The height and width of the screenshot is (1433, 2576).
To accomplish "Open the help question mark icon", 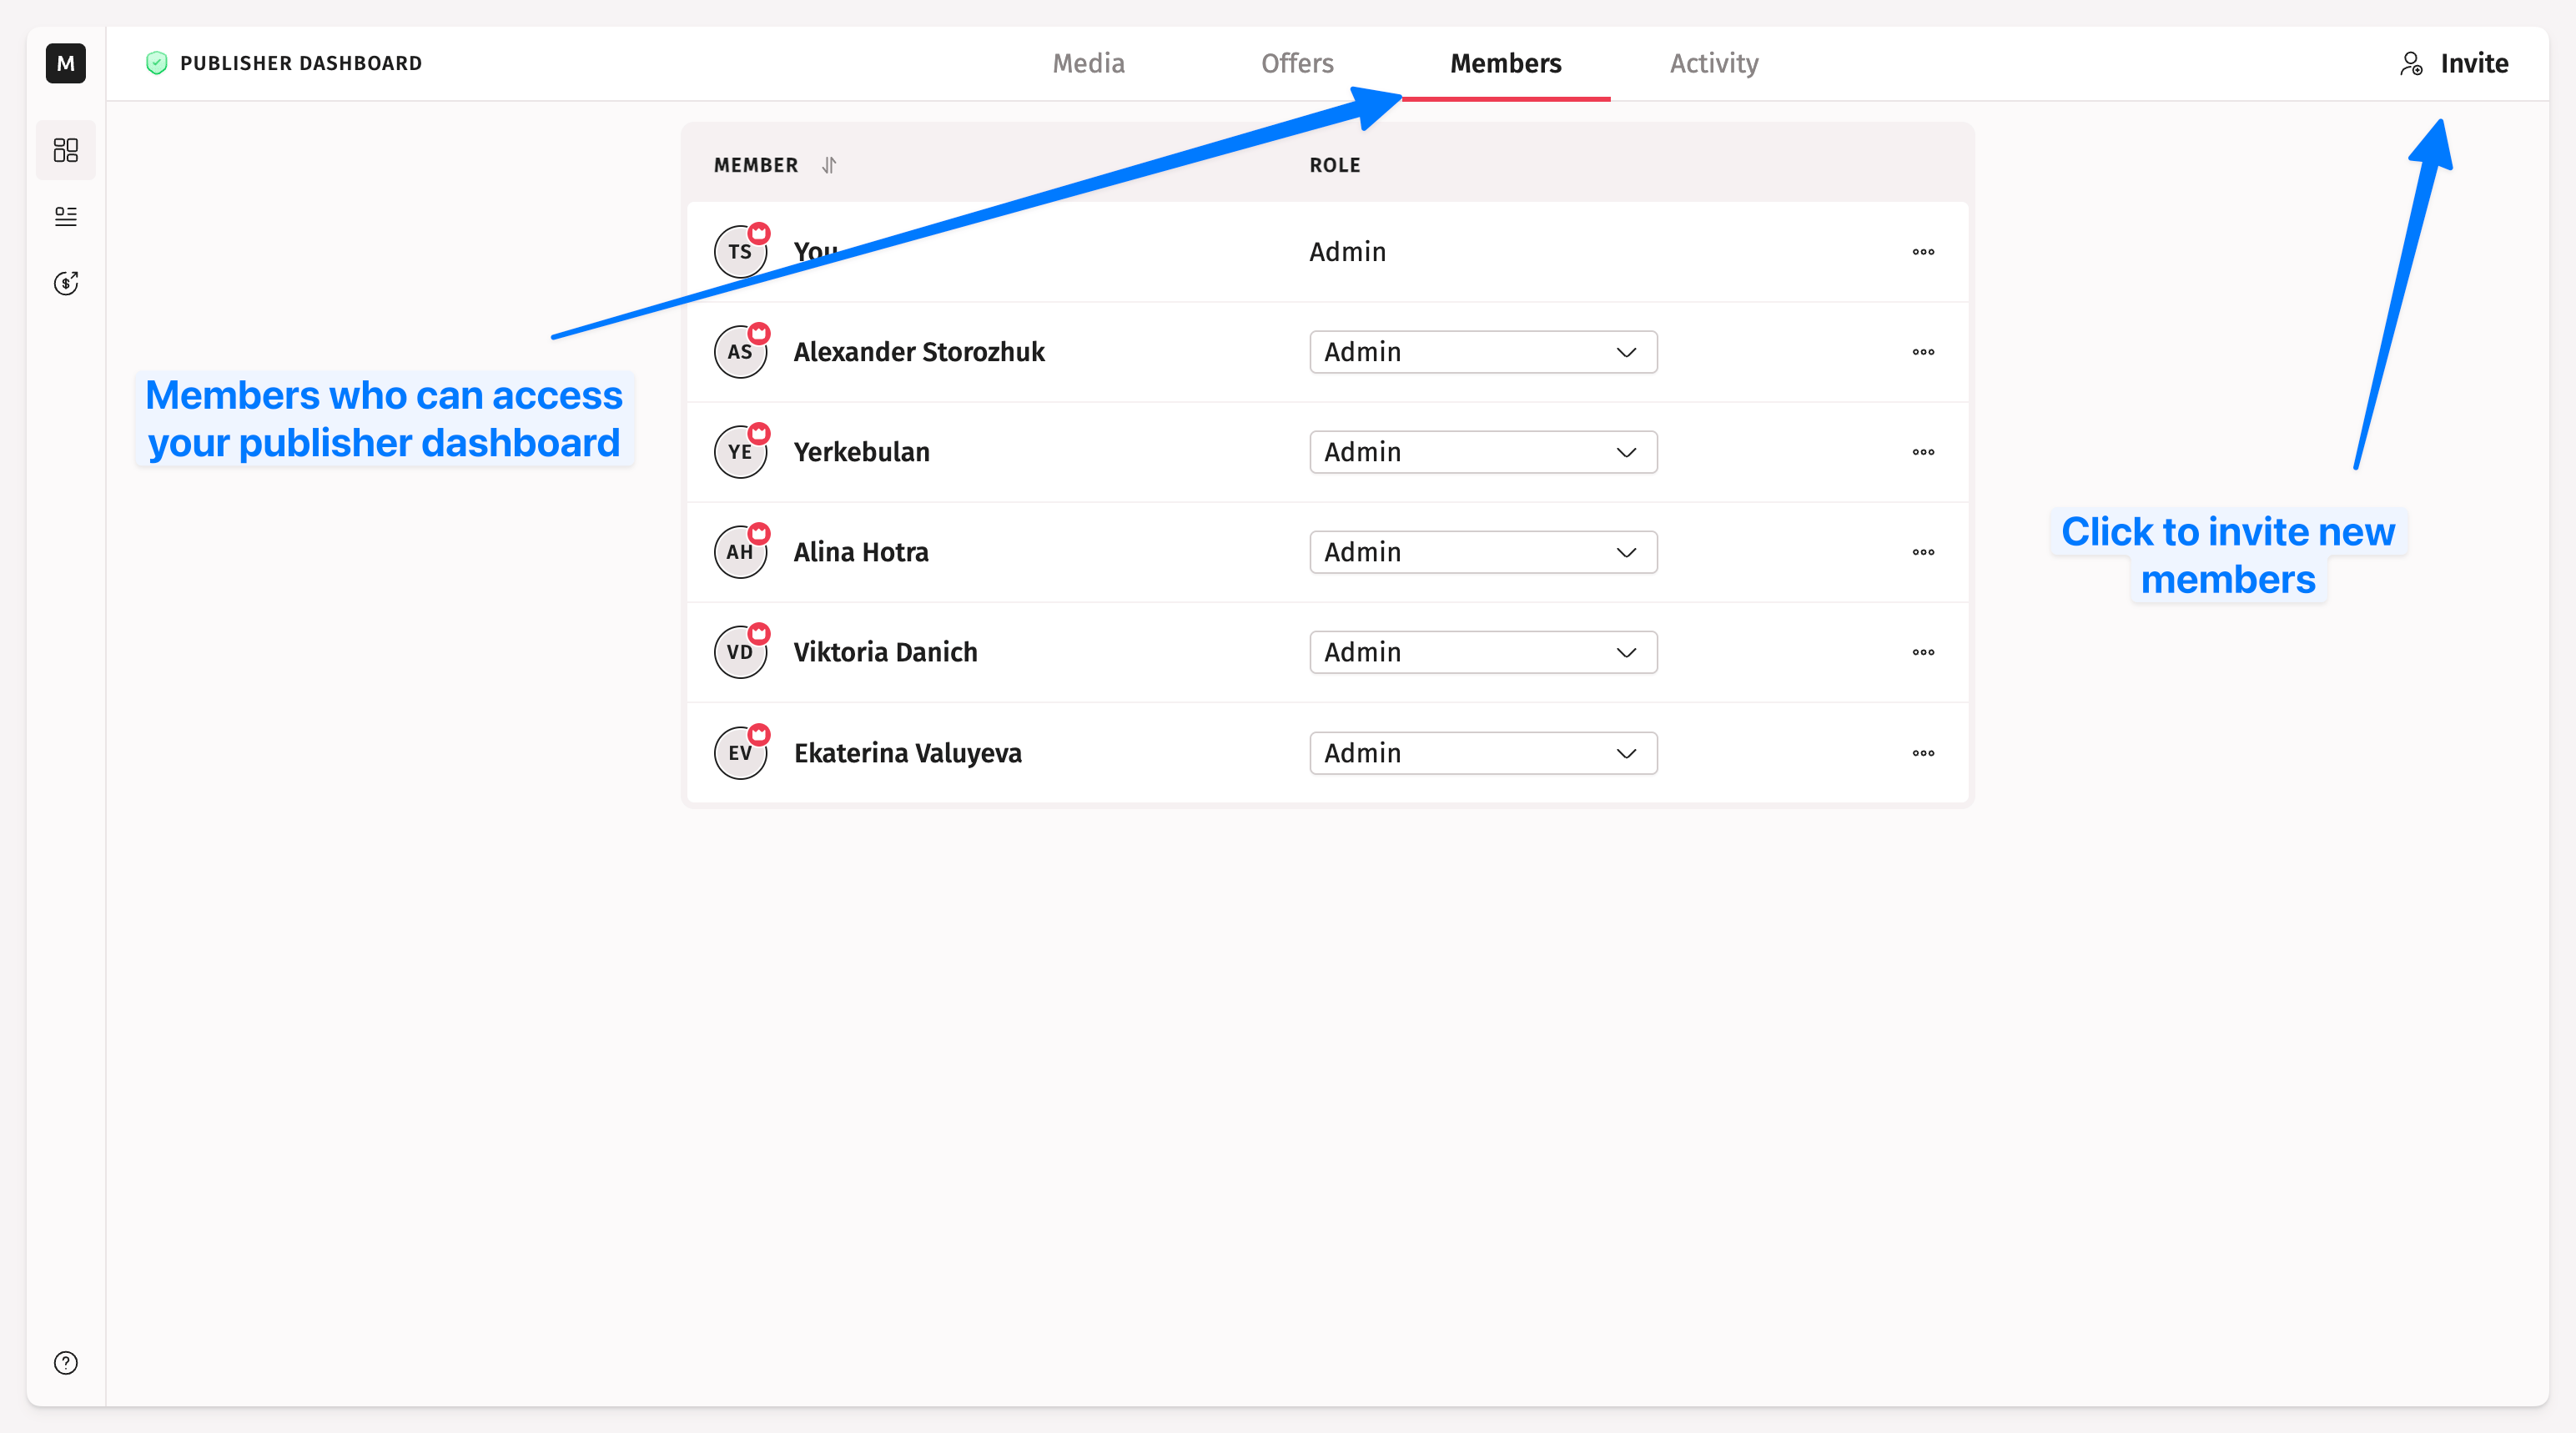I will (65, 1362).
